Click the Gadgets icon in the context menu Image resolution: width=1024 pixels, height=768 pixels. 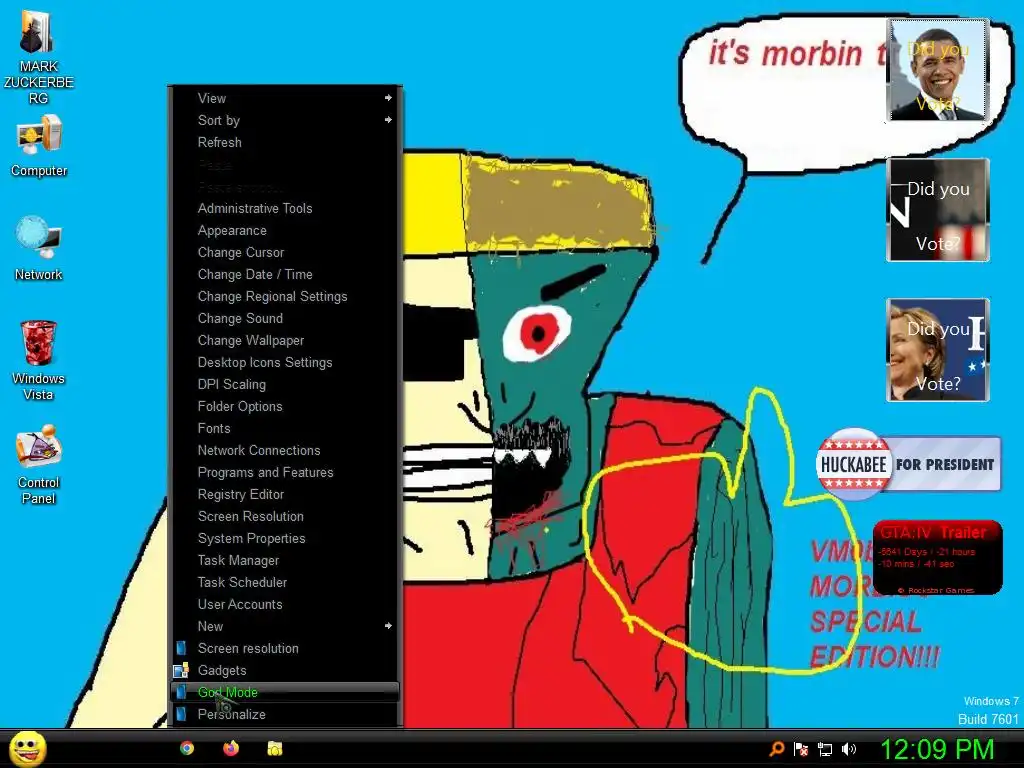pos(181,670)
